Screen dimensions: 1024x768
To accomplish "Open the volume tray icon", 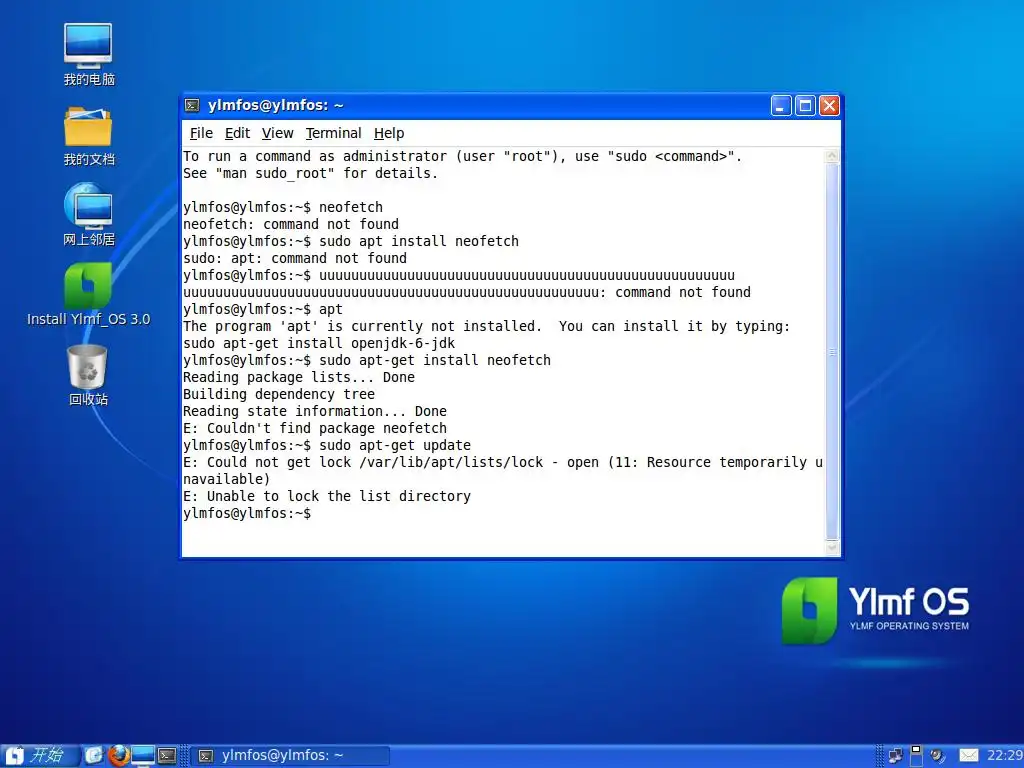I will click(x=938, y=756).
